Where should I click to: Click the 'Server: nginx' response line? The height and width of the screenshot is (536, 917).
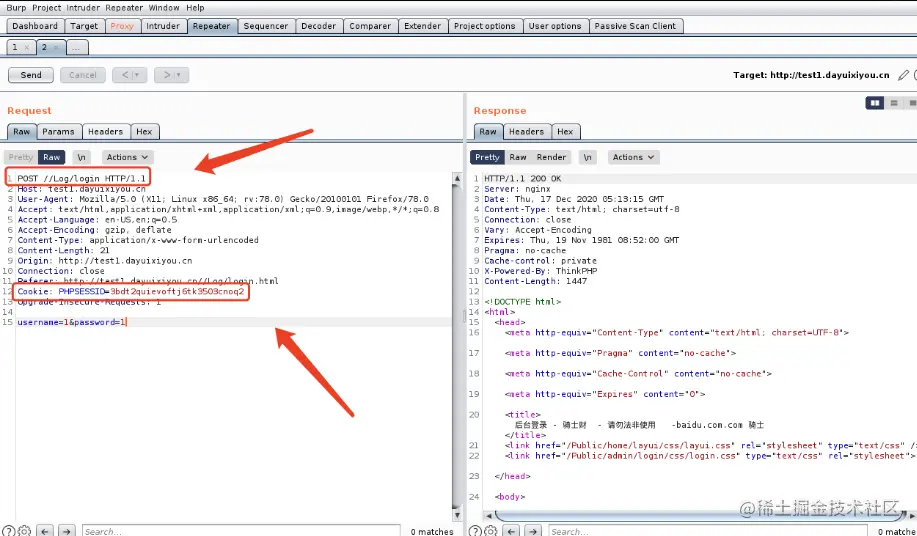pos(517,189)
